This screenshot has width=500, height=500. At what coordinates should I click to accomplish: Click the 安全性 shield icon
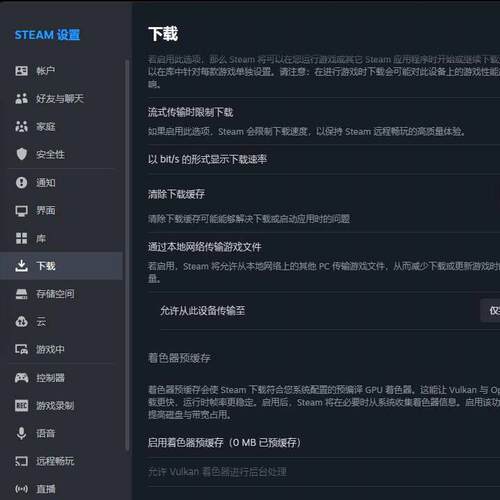[21, 154]
